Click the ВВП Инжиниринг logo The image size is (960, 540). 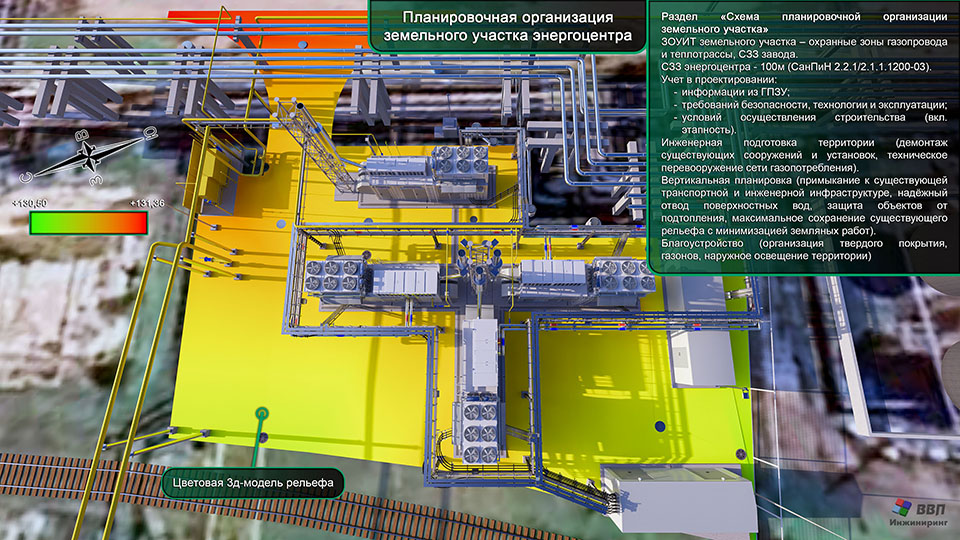click(x=919, y=513)
